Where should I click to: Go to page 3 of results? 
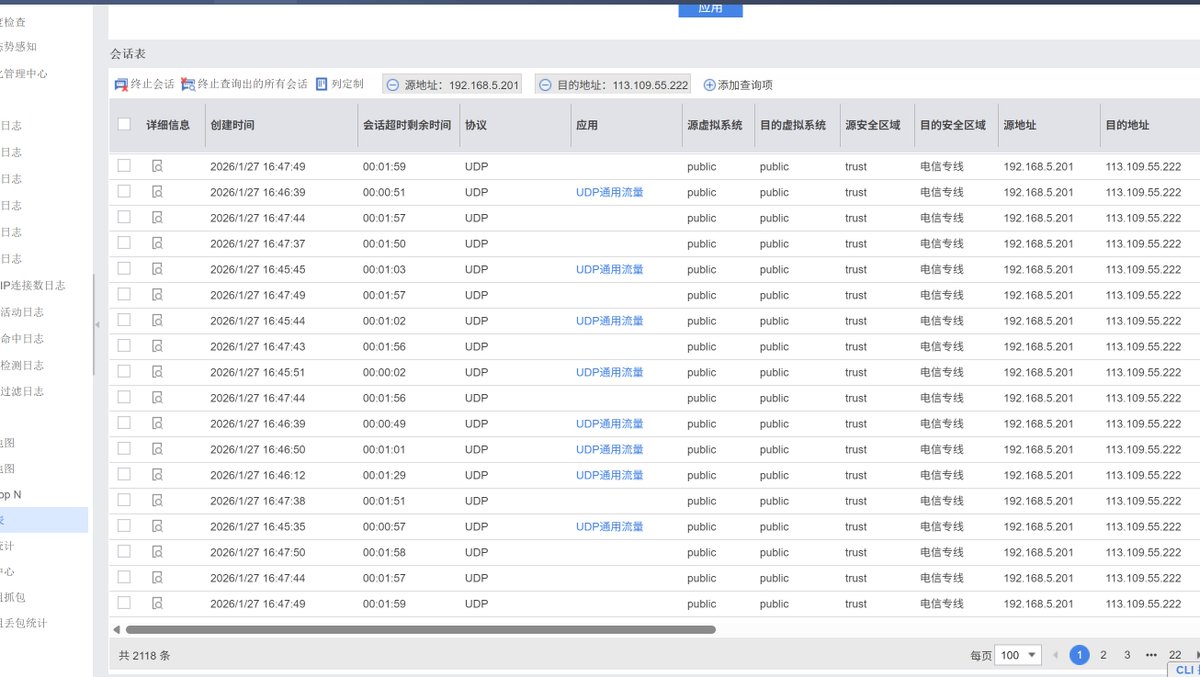click(x=1127, y=655)
